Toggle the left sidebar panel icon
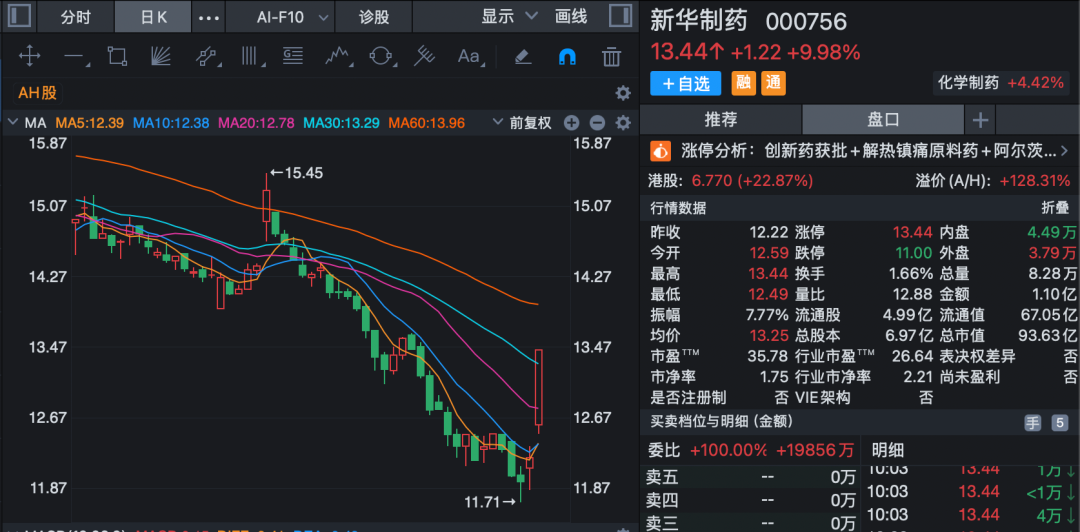 click(17, 17)
